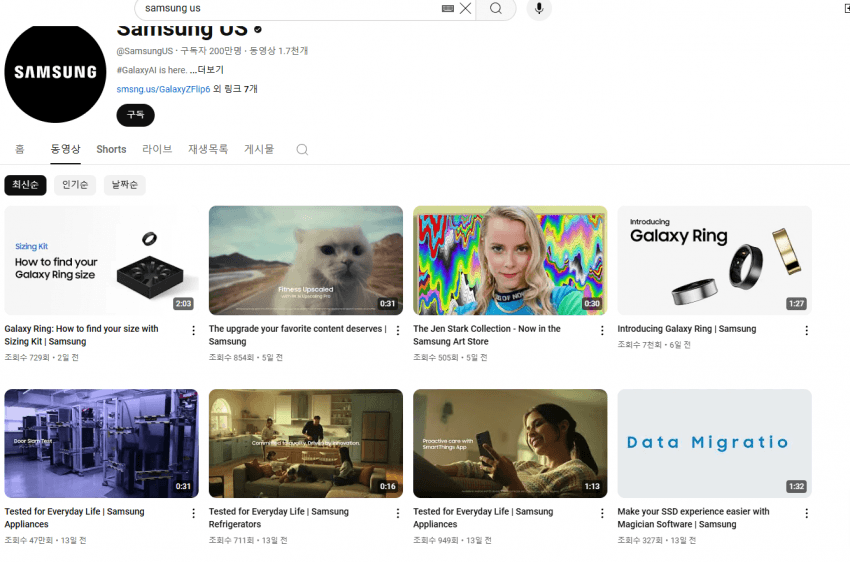
Task: Click the keyboard icon in search box
Action: pos(448,8)
